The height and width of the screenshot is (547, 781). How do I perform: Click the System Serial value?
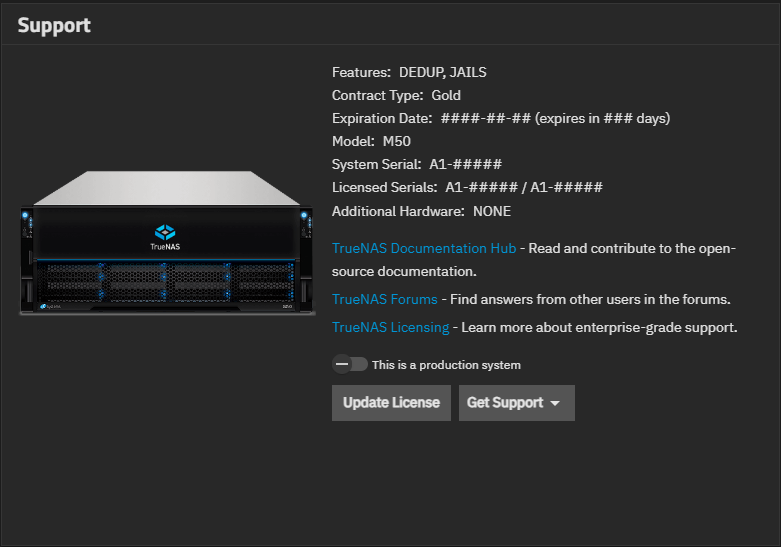tap(465, 164)
